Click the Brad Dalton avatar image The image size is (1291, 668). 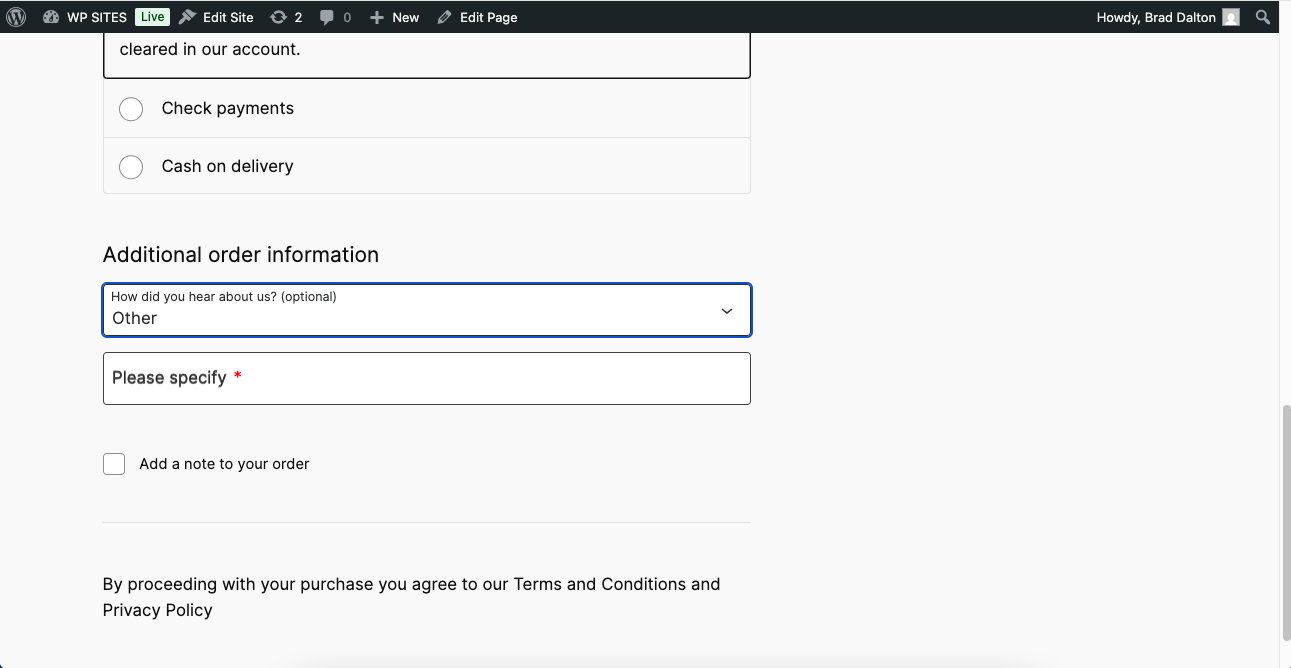(1231, 17)
